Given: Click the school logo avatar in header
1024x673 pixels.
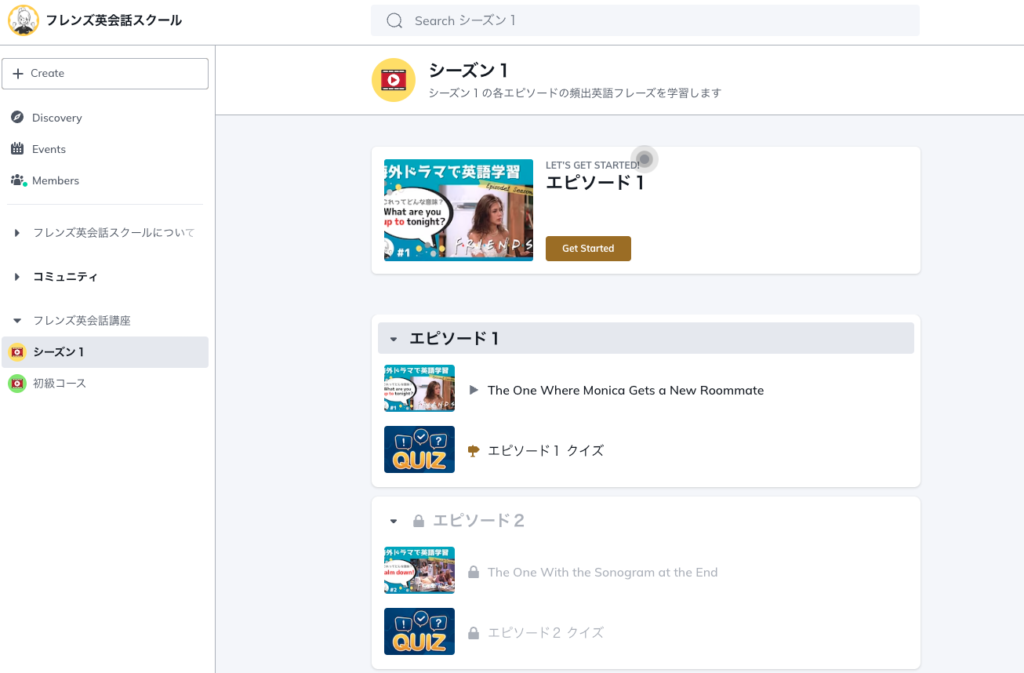Looking at the screenshot, I should (x=23, y=20).
